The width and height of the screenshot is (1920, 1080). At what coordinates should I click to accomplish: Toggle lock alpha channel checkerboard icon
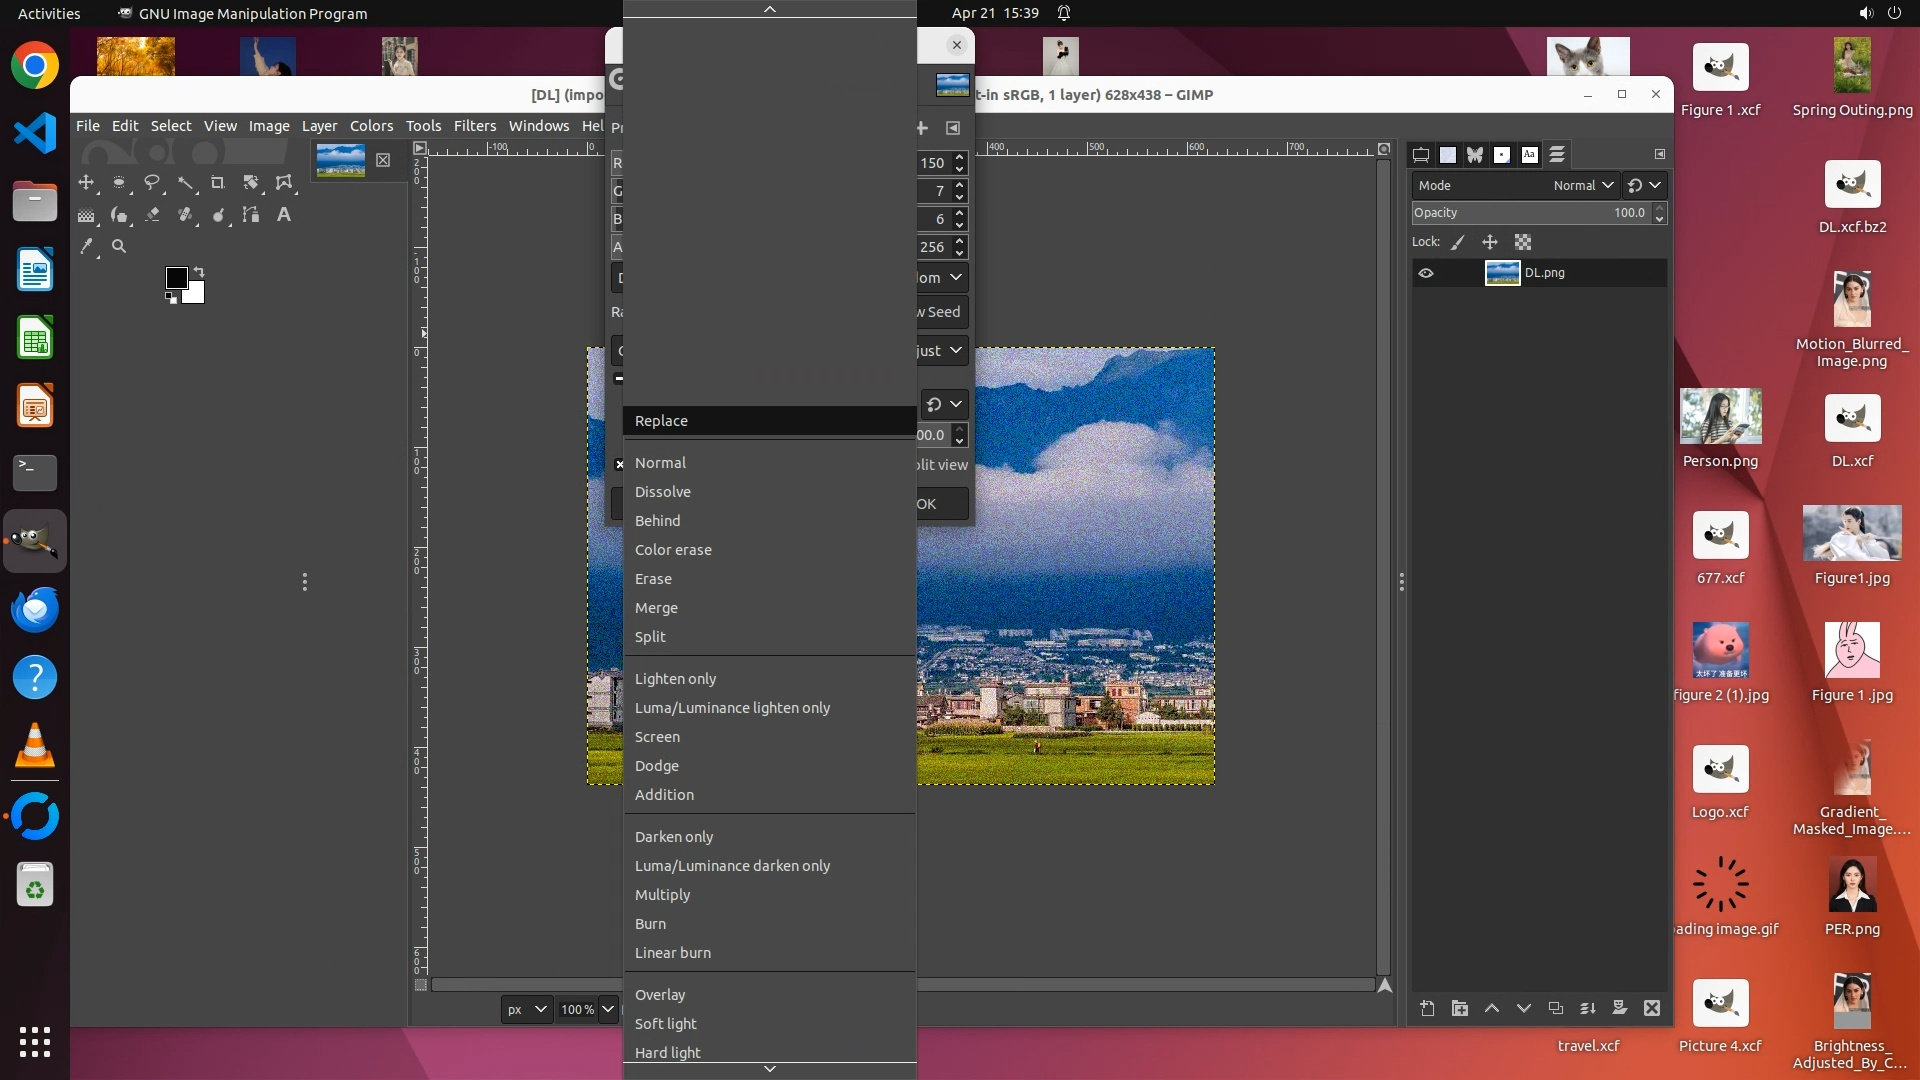[x=1523, y=242]
